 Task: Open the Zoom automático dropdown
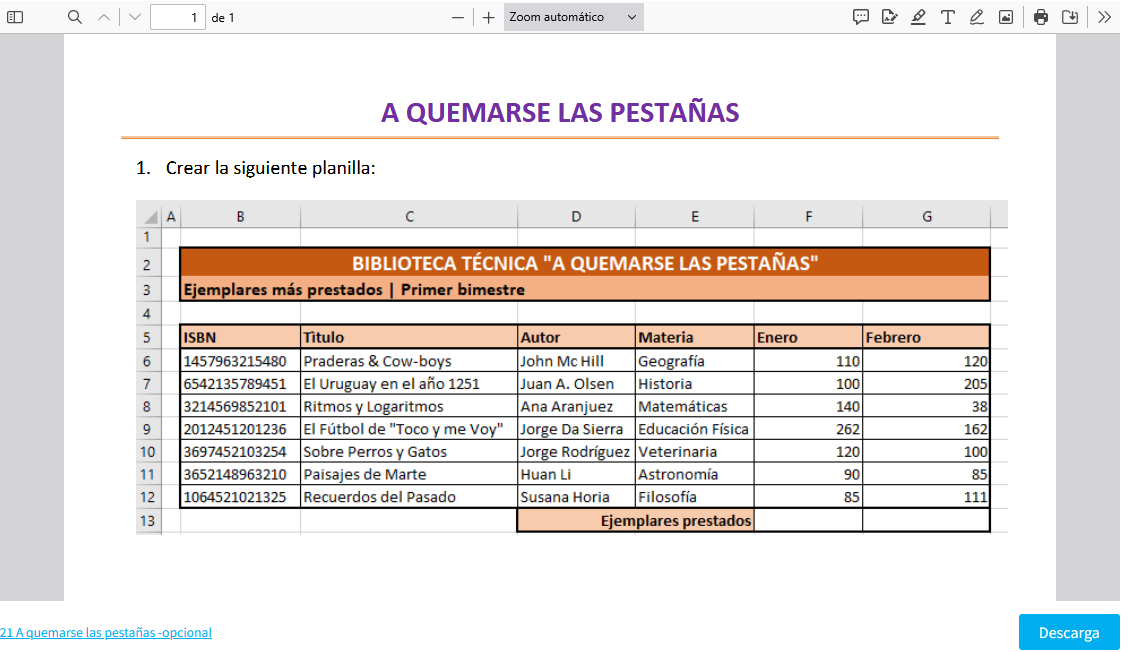click(x=573, y=17)
